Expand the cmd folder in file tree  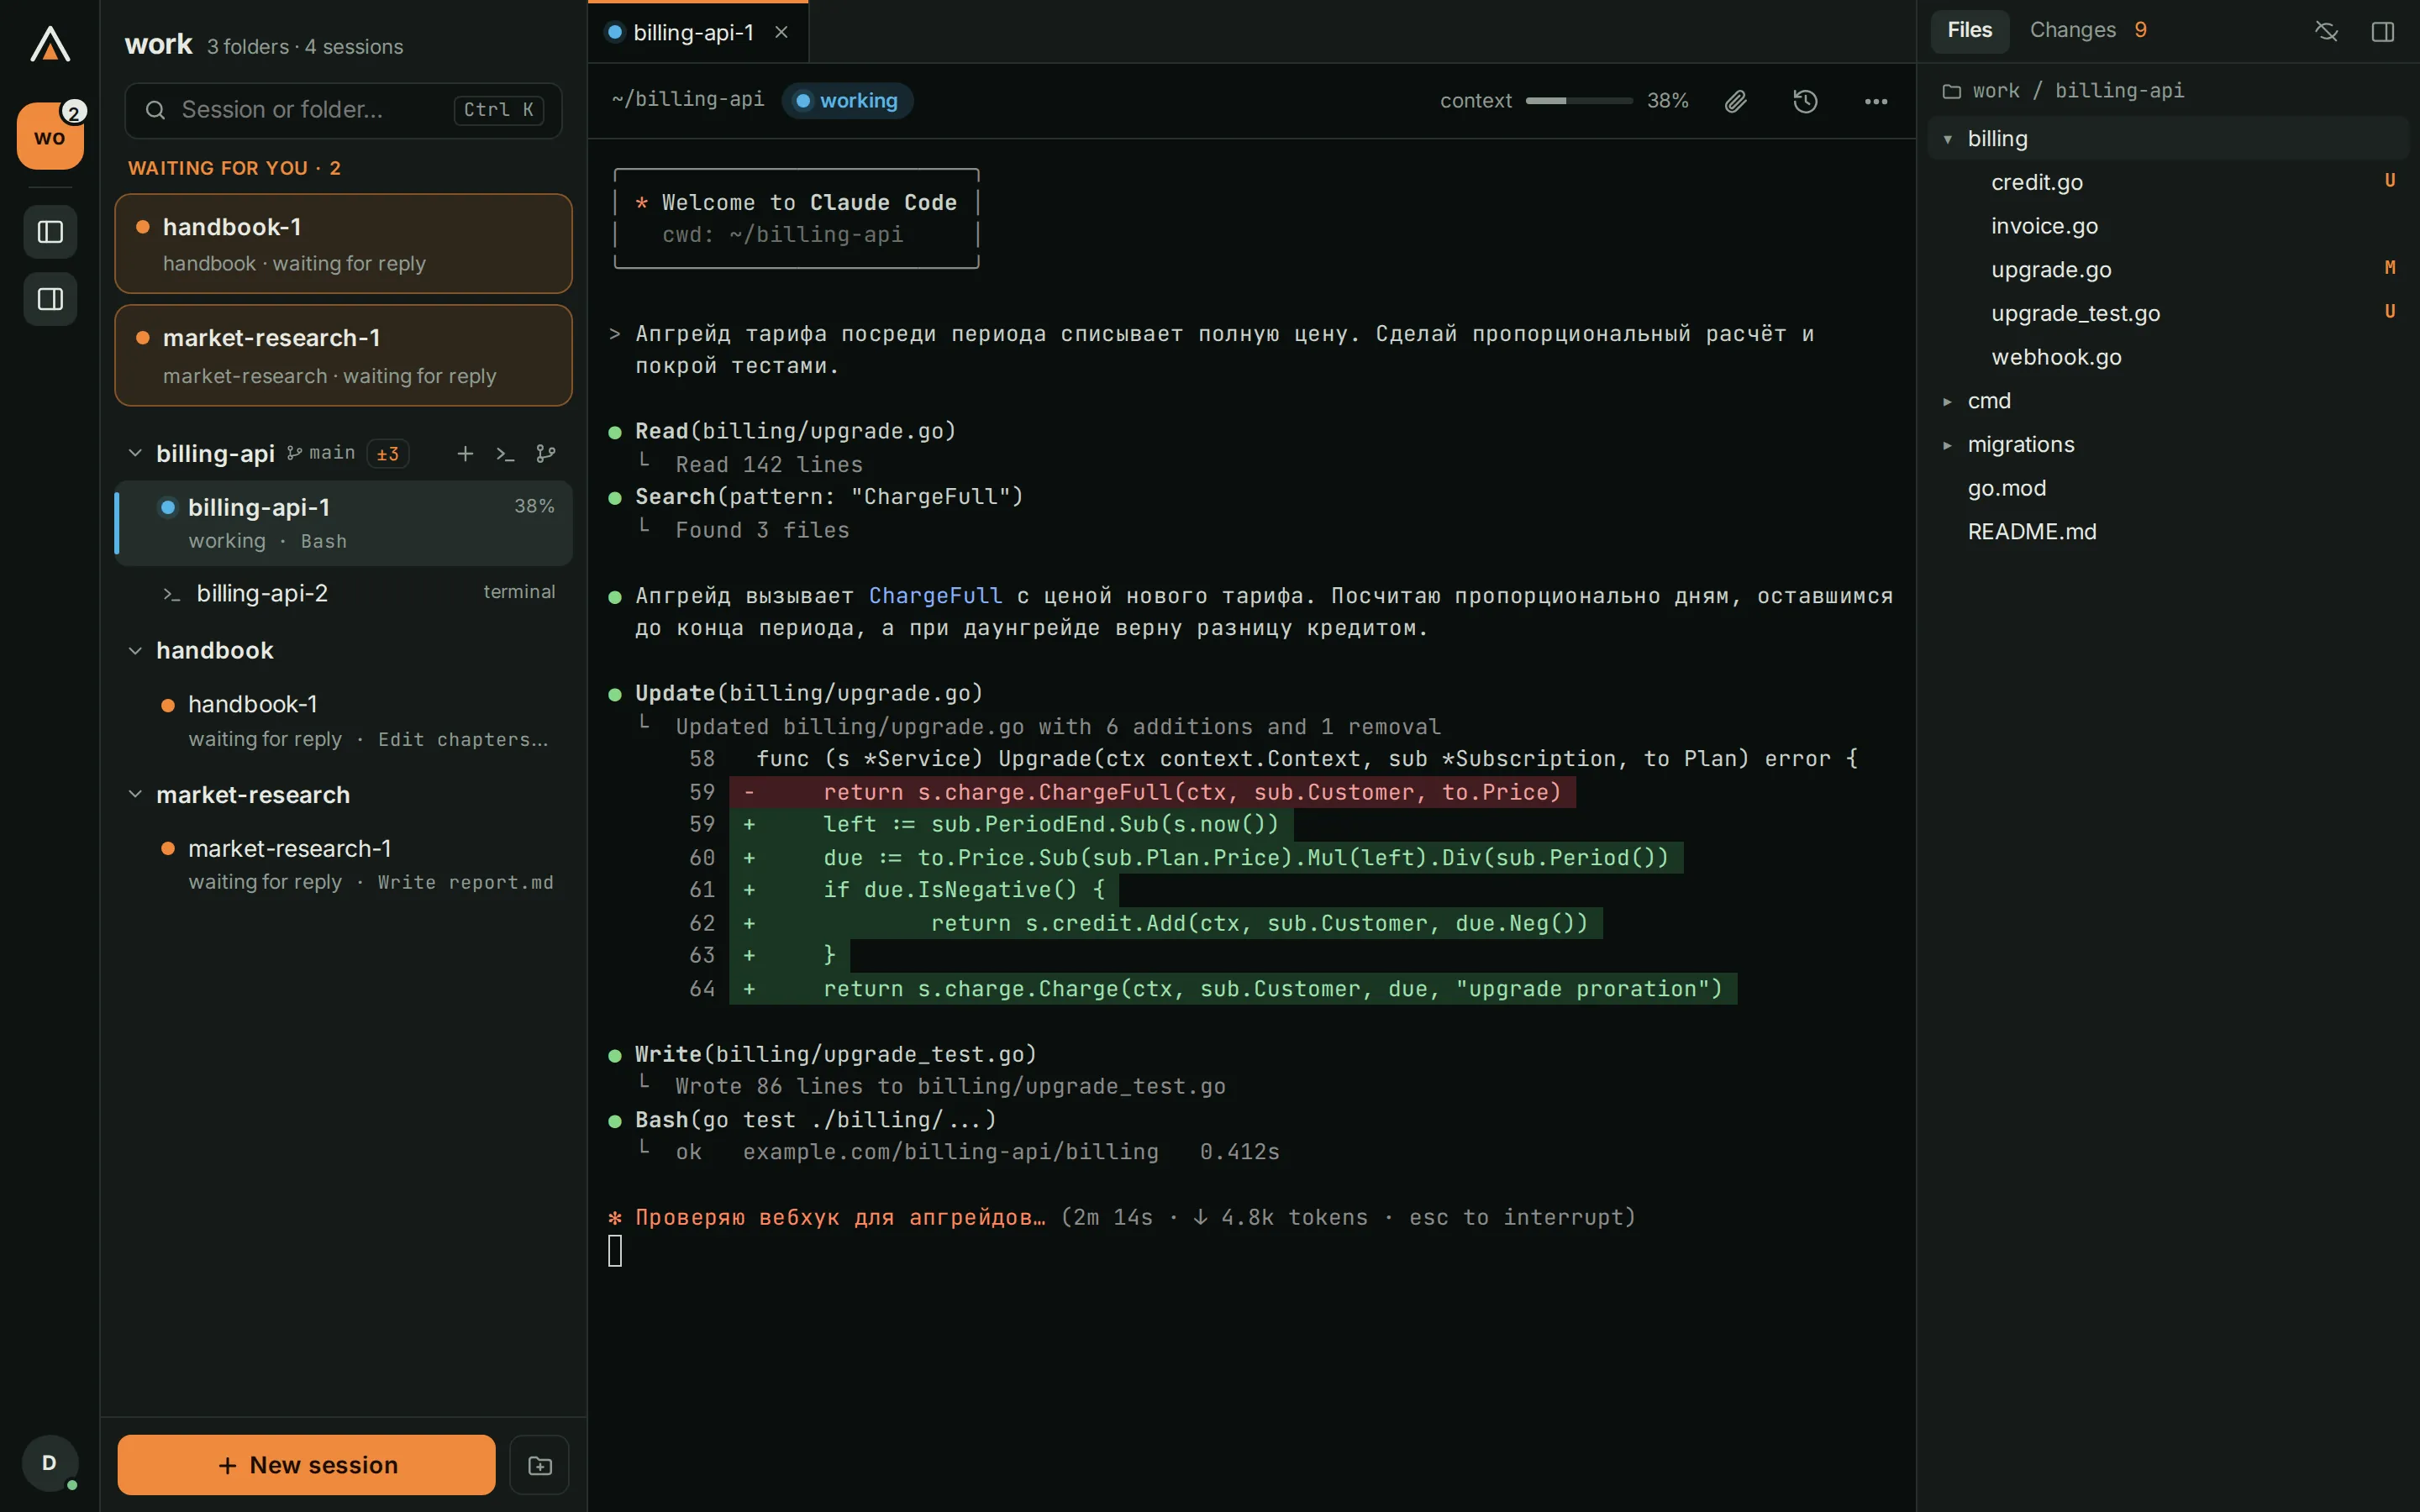[x=1948, y=401]
